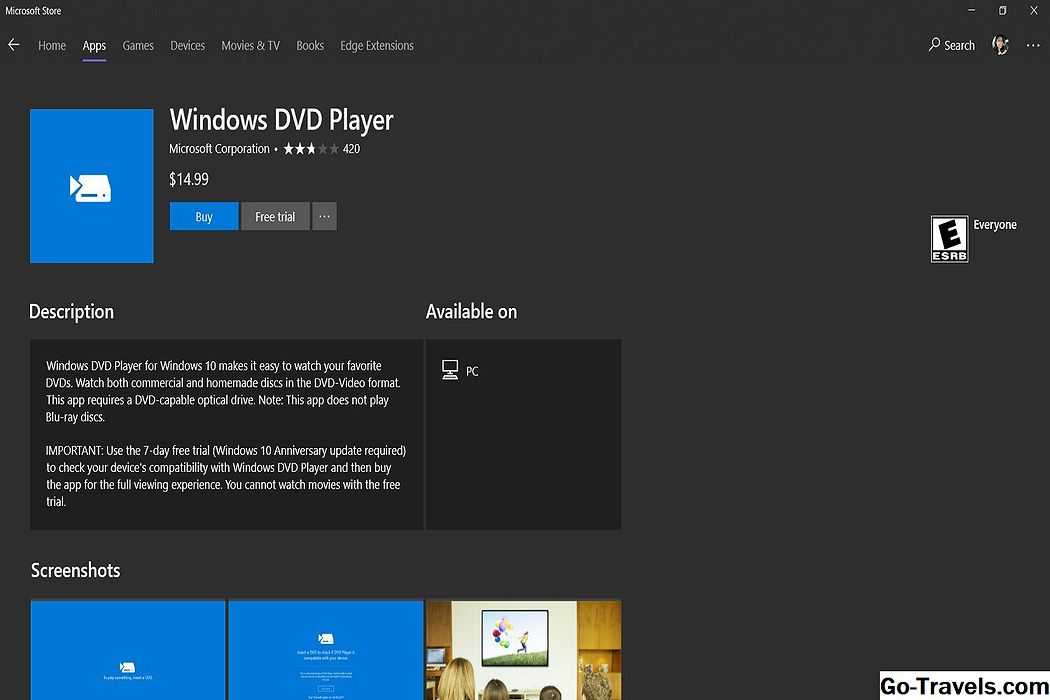Click the PC device icon
The width and height of the screenshot is (1050, 700).
[x=450, y=370]
